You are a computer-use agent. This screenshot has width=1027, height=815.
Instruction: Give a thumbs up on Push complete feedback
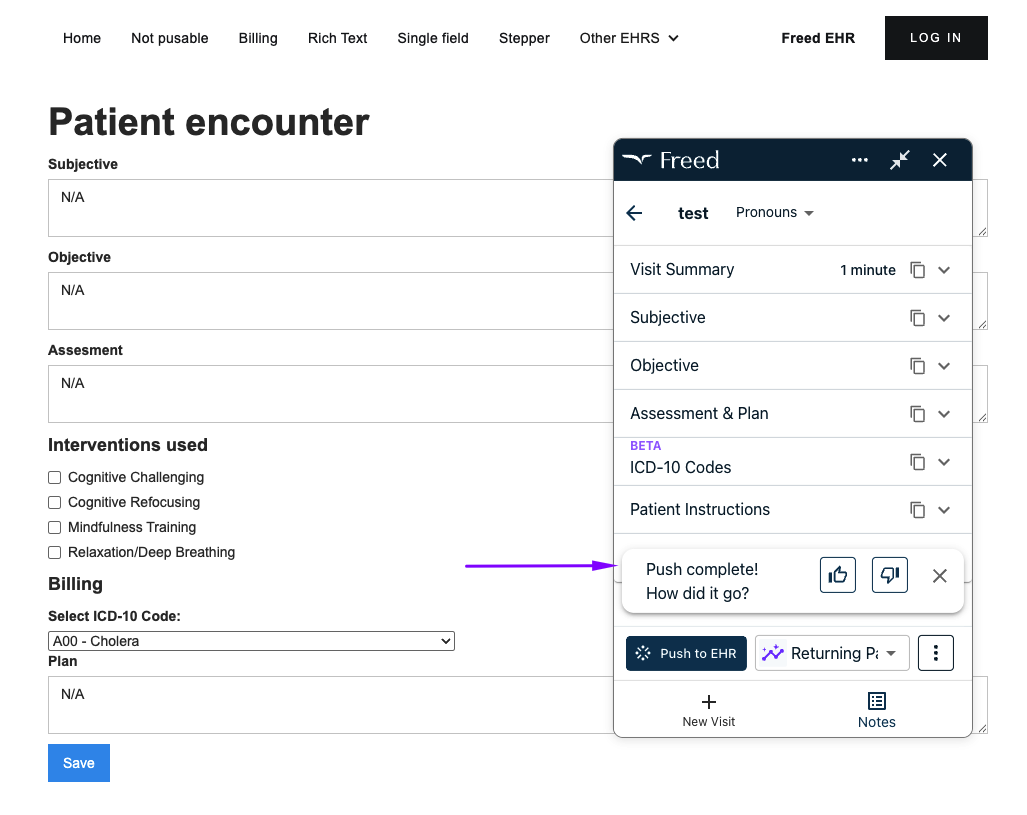[838, 574]
